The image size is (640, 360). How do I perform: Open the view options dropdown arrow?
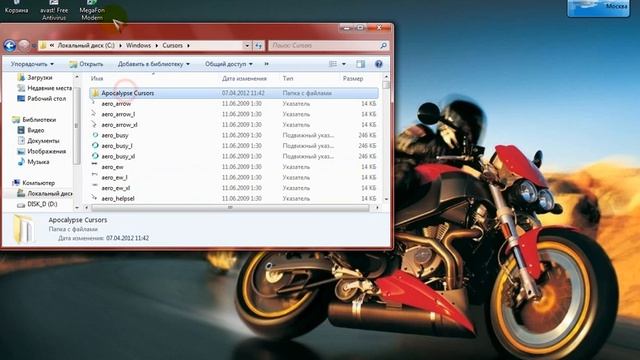[x=344, y=64]
